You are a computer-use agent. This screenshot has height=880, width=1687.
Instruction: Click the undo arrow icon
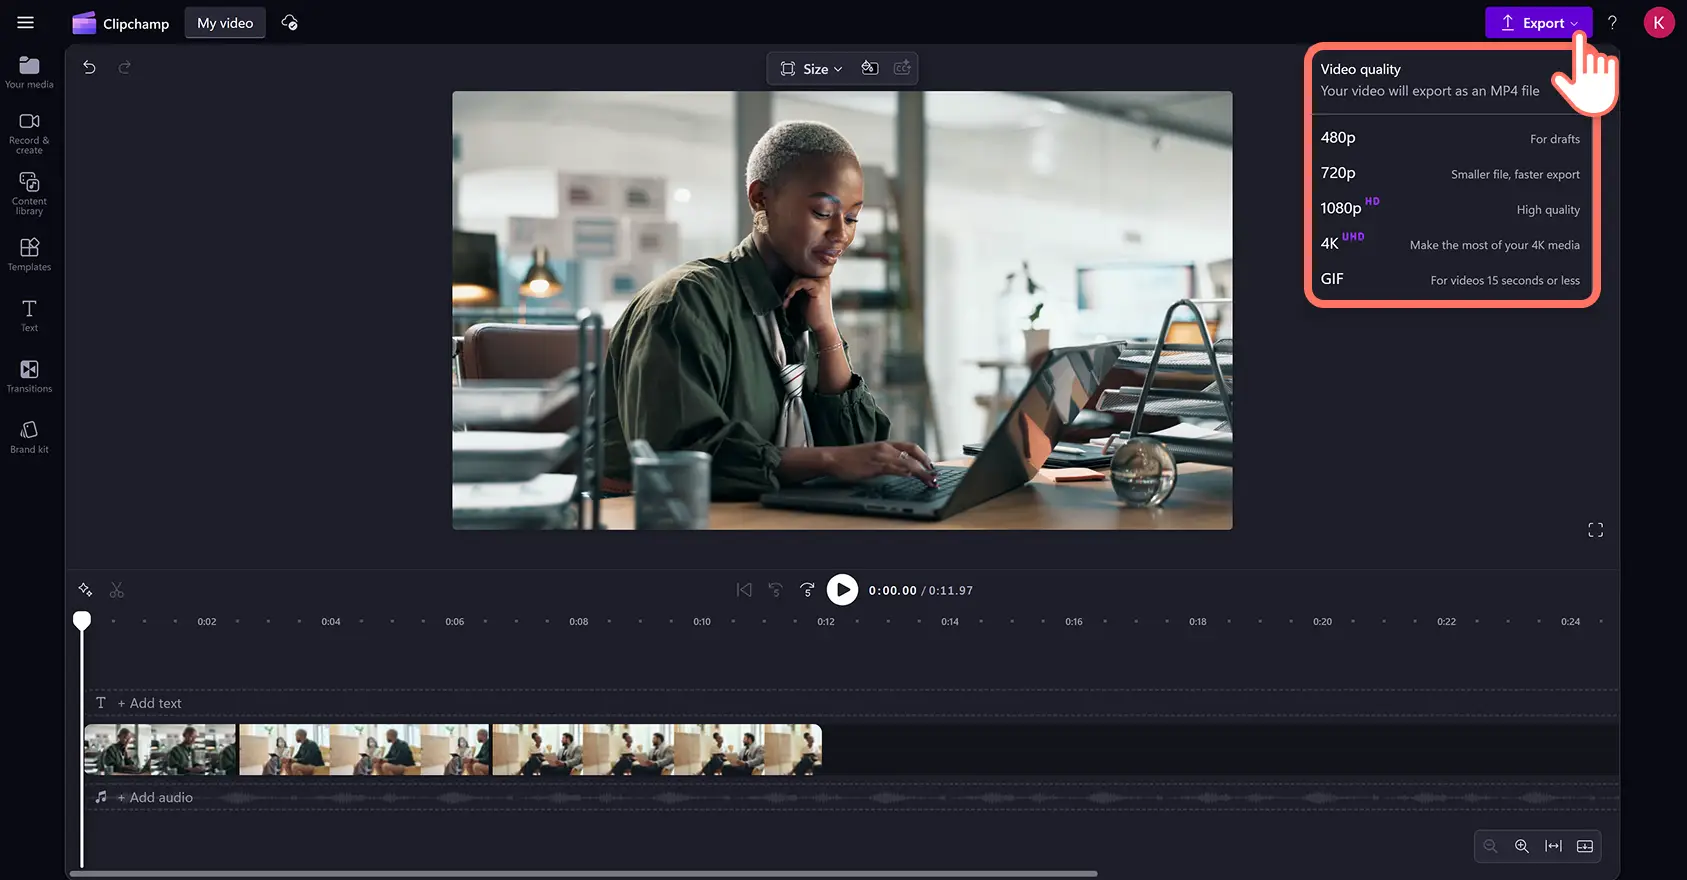(x=89, y=67)
